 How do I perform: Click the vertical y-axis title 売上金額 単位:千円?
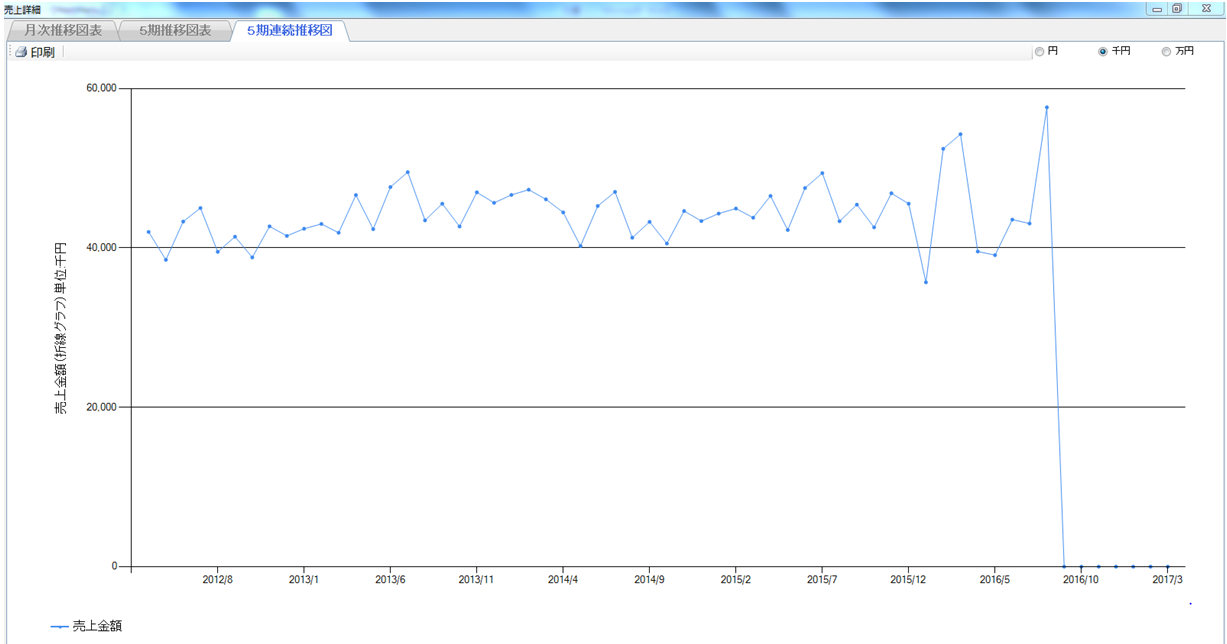[x=61, y=328]
